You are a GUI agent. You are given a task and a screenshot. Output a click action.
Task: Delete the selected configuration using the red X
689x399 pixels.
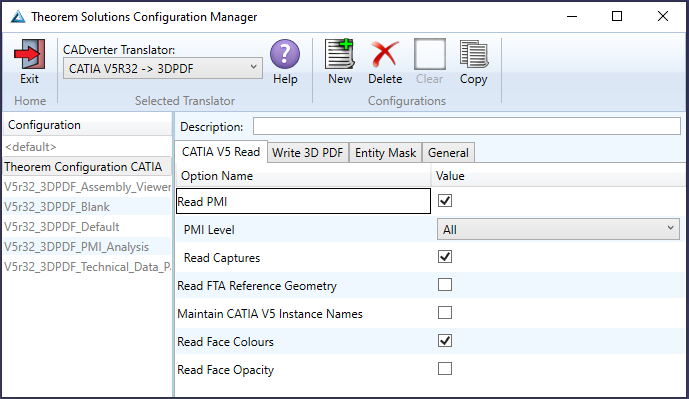pyautogui.click(x=385, y=54)
